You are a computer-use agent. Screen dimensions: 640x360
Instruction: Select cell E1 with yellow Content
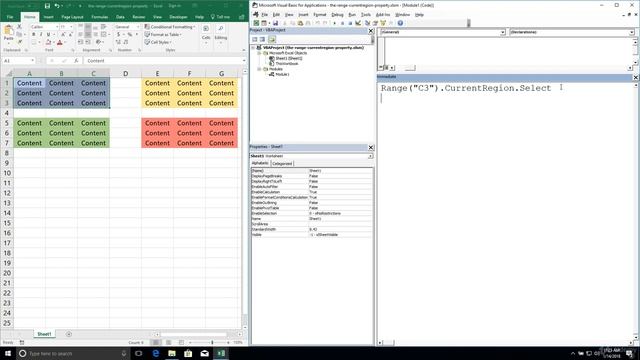tap(157, 83)
